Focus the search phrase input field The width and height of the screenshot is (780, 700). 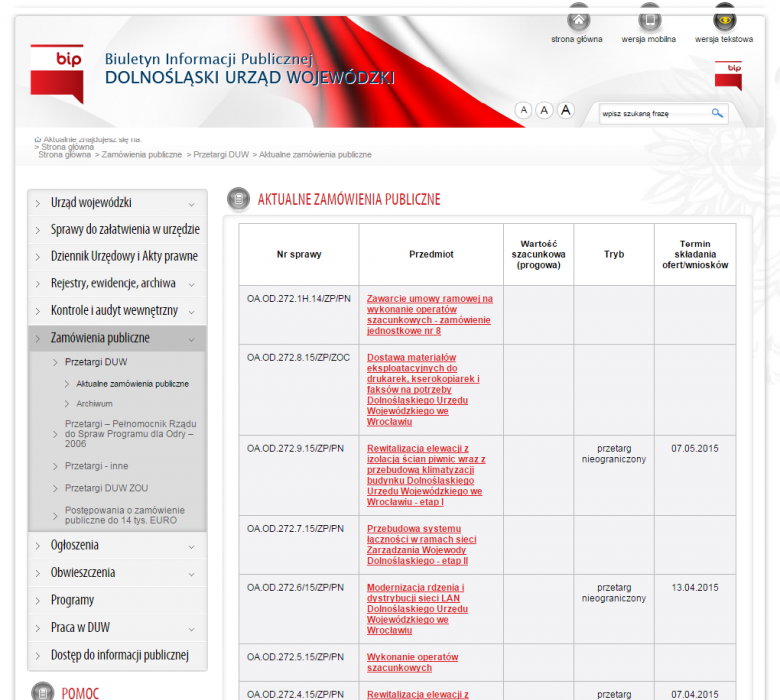coord(653,114)
